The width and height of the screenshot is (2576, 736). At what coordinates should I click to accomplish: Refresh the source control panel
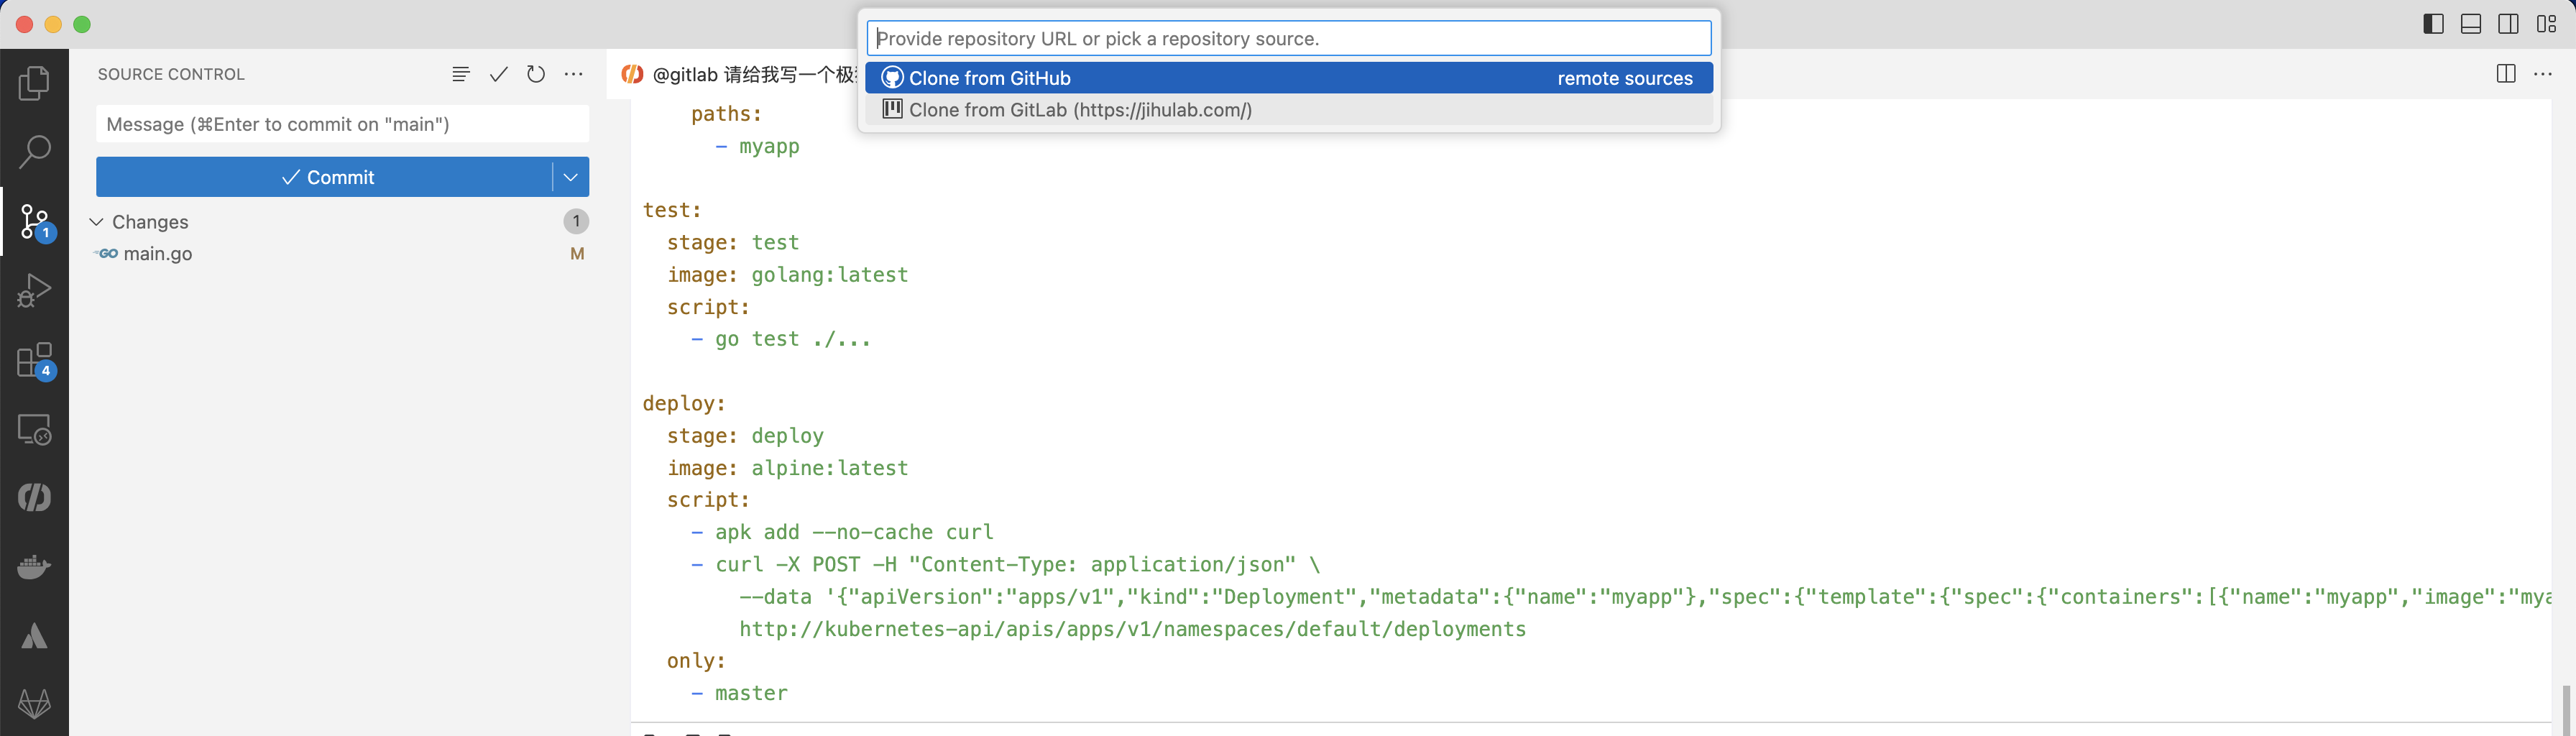(x=536, y=74)
